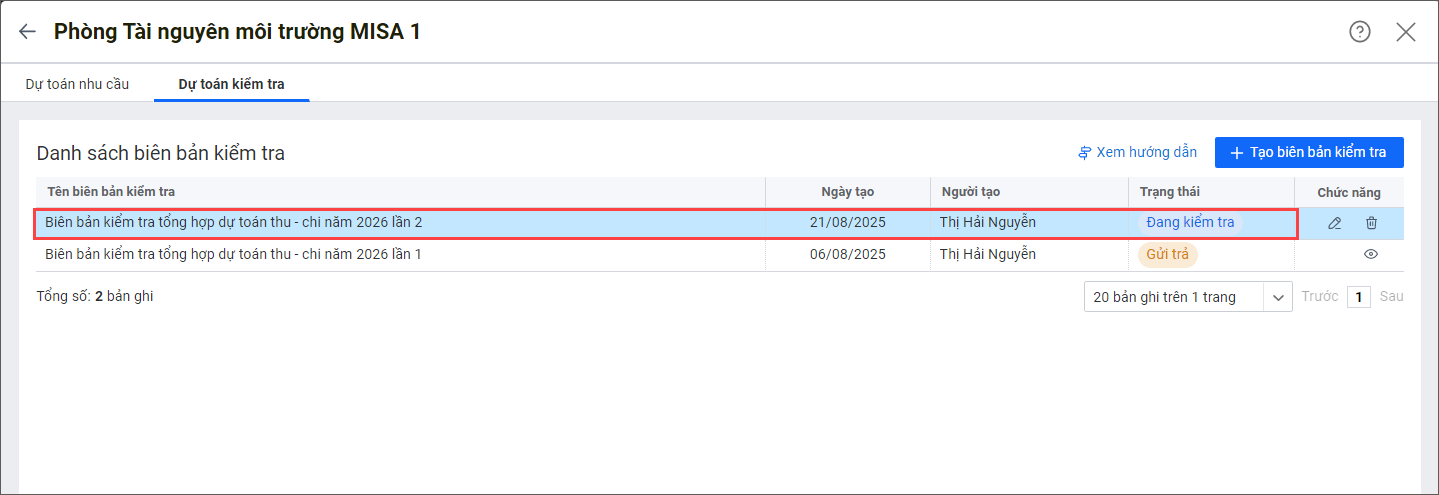Switch to Dự toán nhu cầu tab
The height and width of the screenshot is (495, 1439).
[77, 84]
